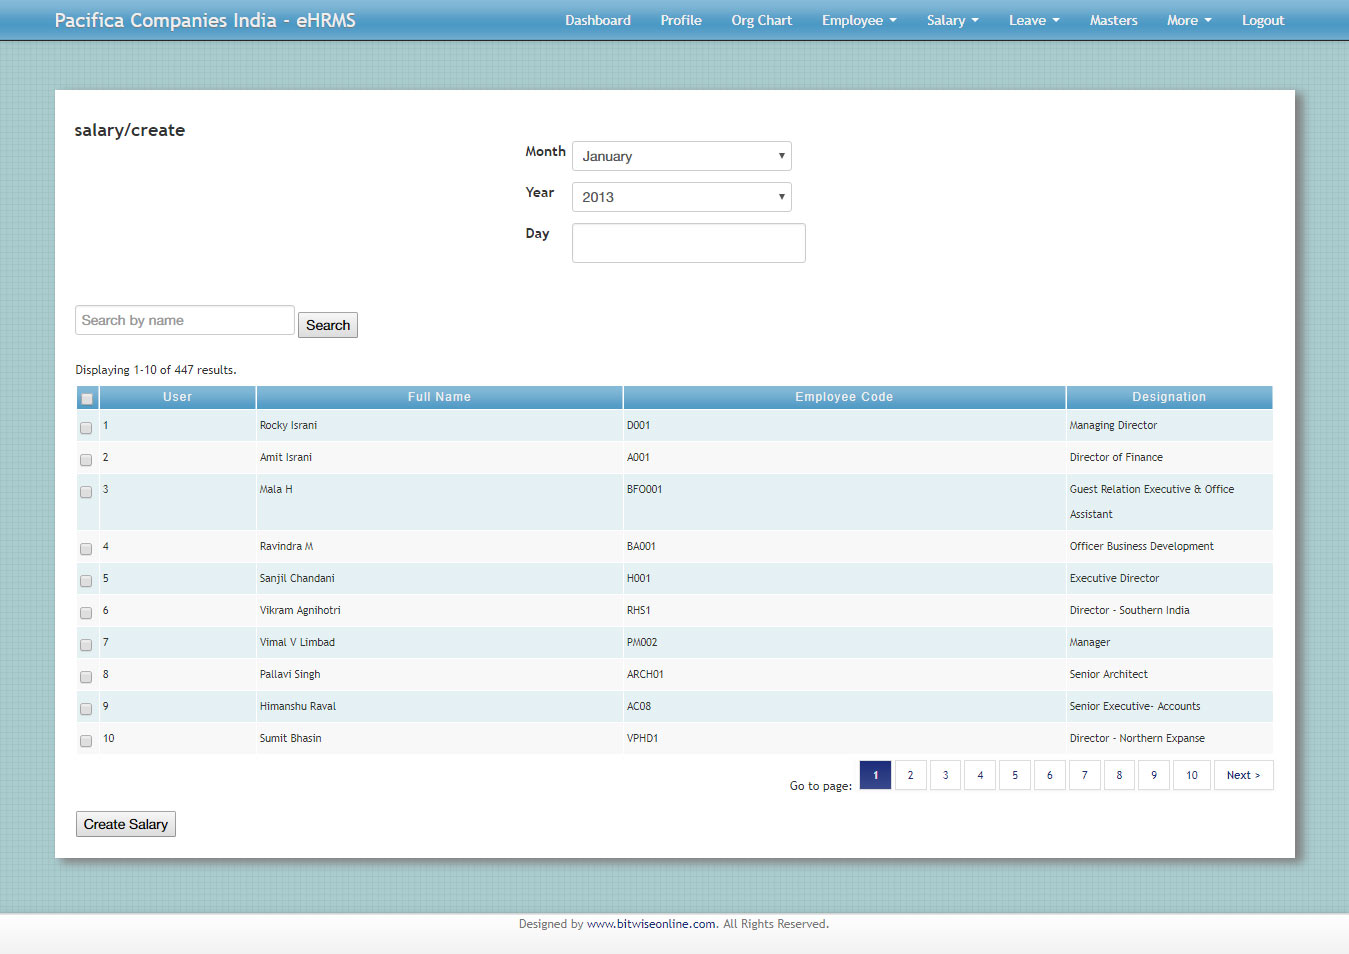1349x954 pixels.
Task: Tick the checkbox for Rocky Israni
Action: 86,428
